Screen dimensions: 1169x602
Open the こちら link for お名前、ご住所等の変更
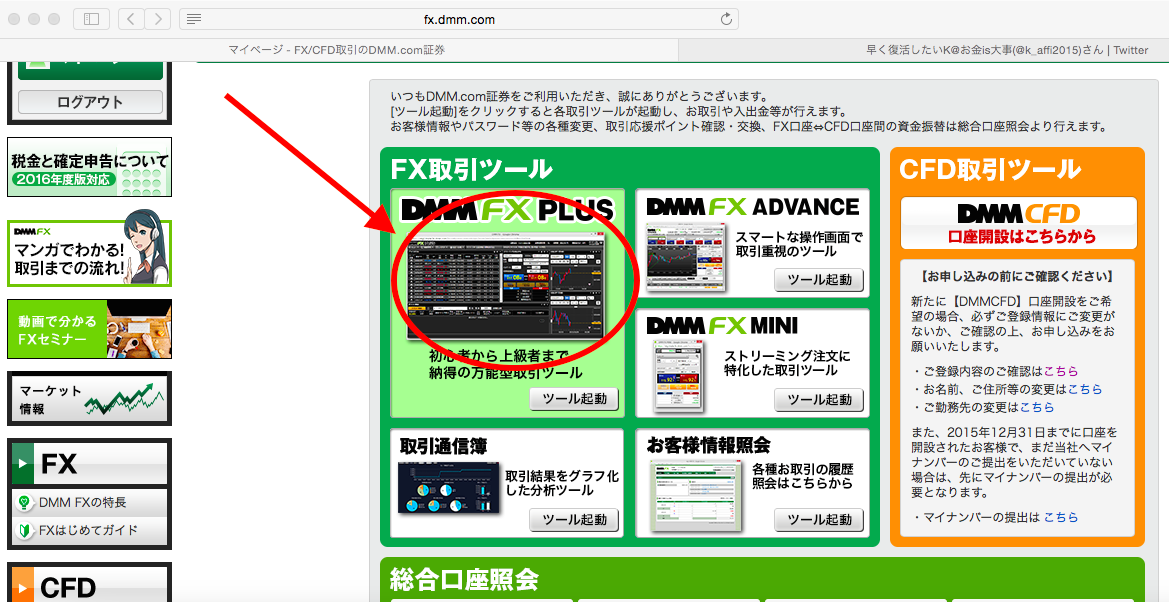pos(1085,389)
